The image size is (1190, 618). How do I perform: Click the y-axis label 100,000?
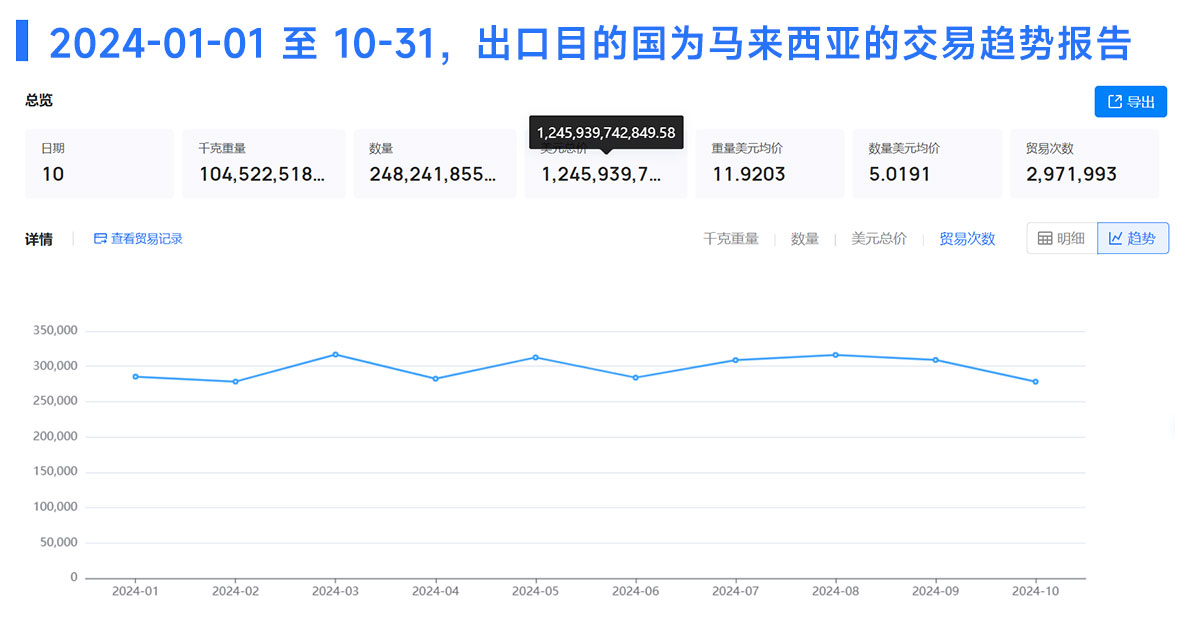click(x=55, y=507)
